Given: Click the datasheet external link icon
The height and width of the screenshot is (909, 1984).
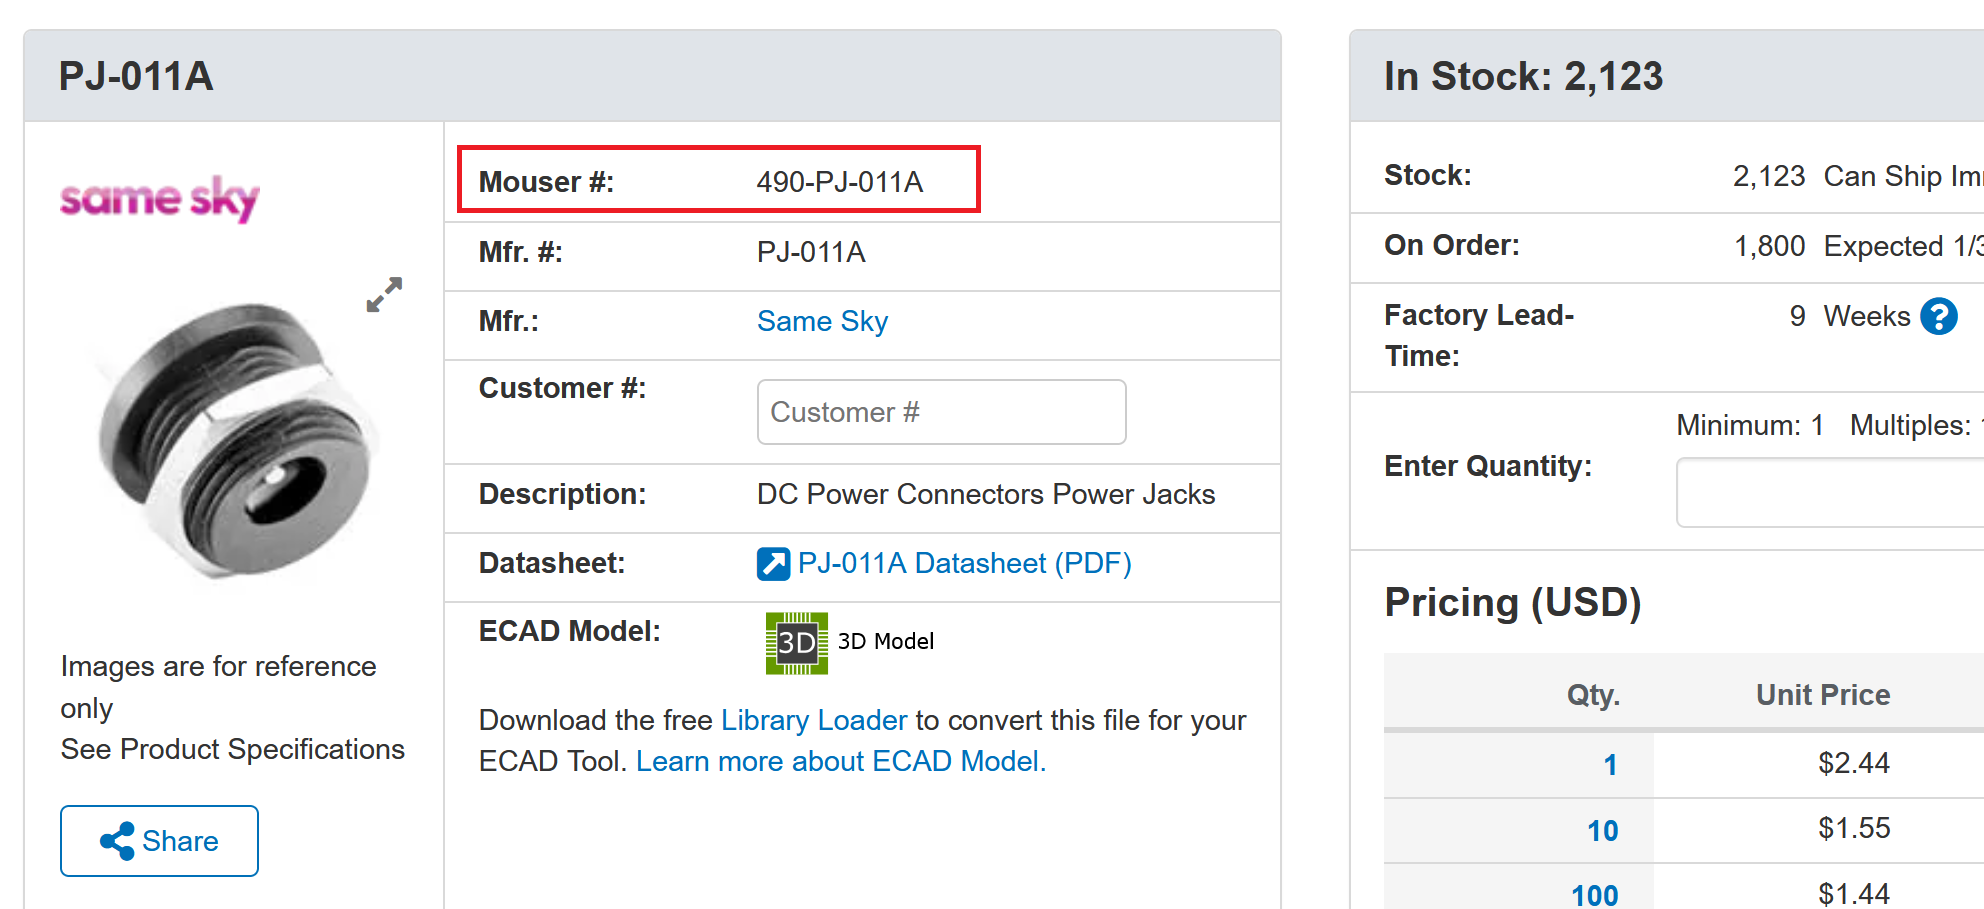Looking at the screenshot, I should pyautogui.click(x=773, y=564).
